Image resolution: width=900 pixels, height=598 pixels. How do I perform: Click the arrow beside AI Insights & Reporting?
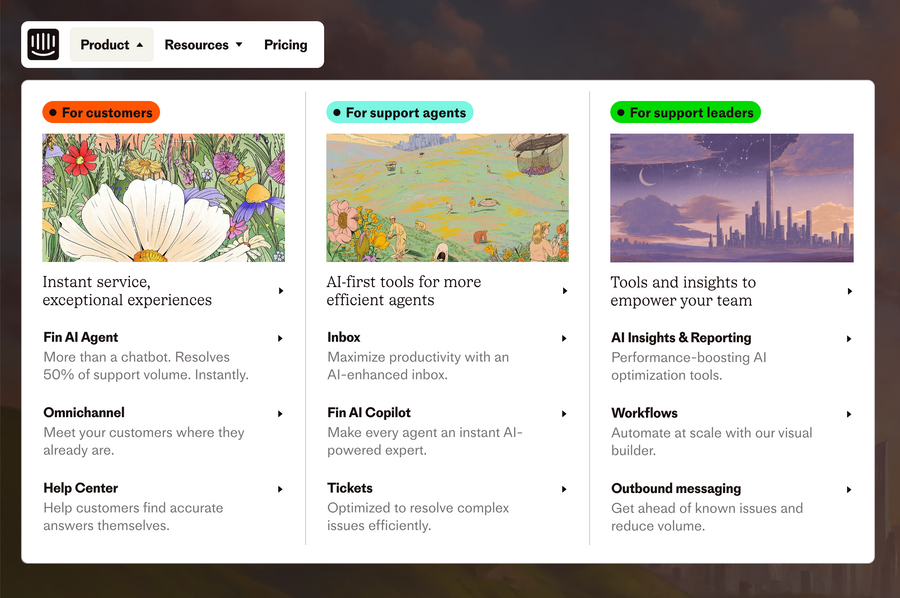point(848,338)
